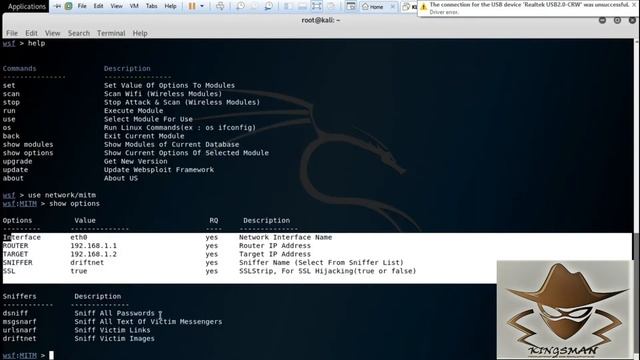Image resolution: width=640 pixels, height=360 pixels.
Task: Click the revert to snapshot icon
Action: pyautogui.click(x=254, y=6)
